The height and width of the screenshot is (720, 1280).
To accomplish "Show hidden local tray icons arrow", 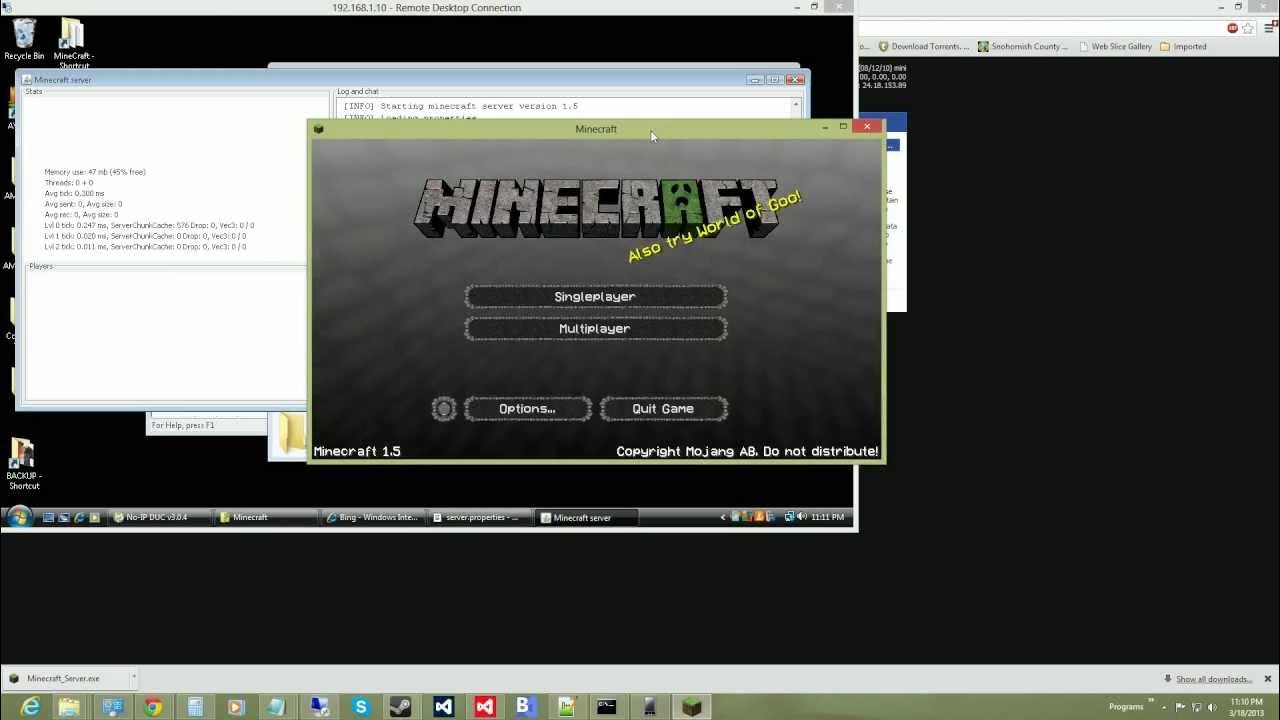I will coord(1163,707).
